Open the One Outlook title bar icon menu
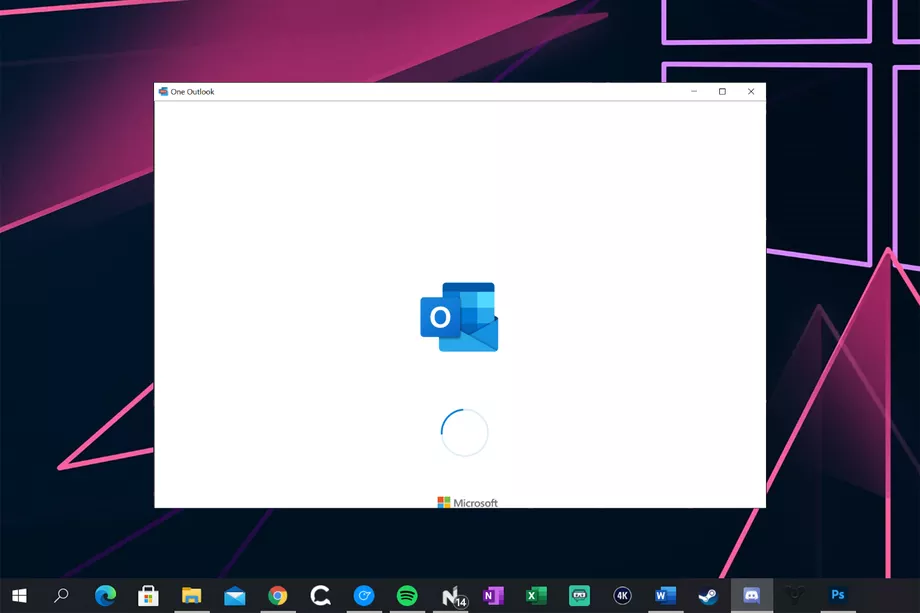The image size is (920, 613). (163, 92)
